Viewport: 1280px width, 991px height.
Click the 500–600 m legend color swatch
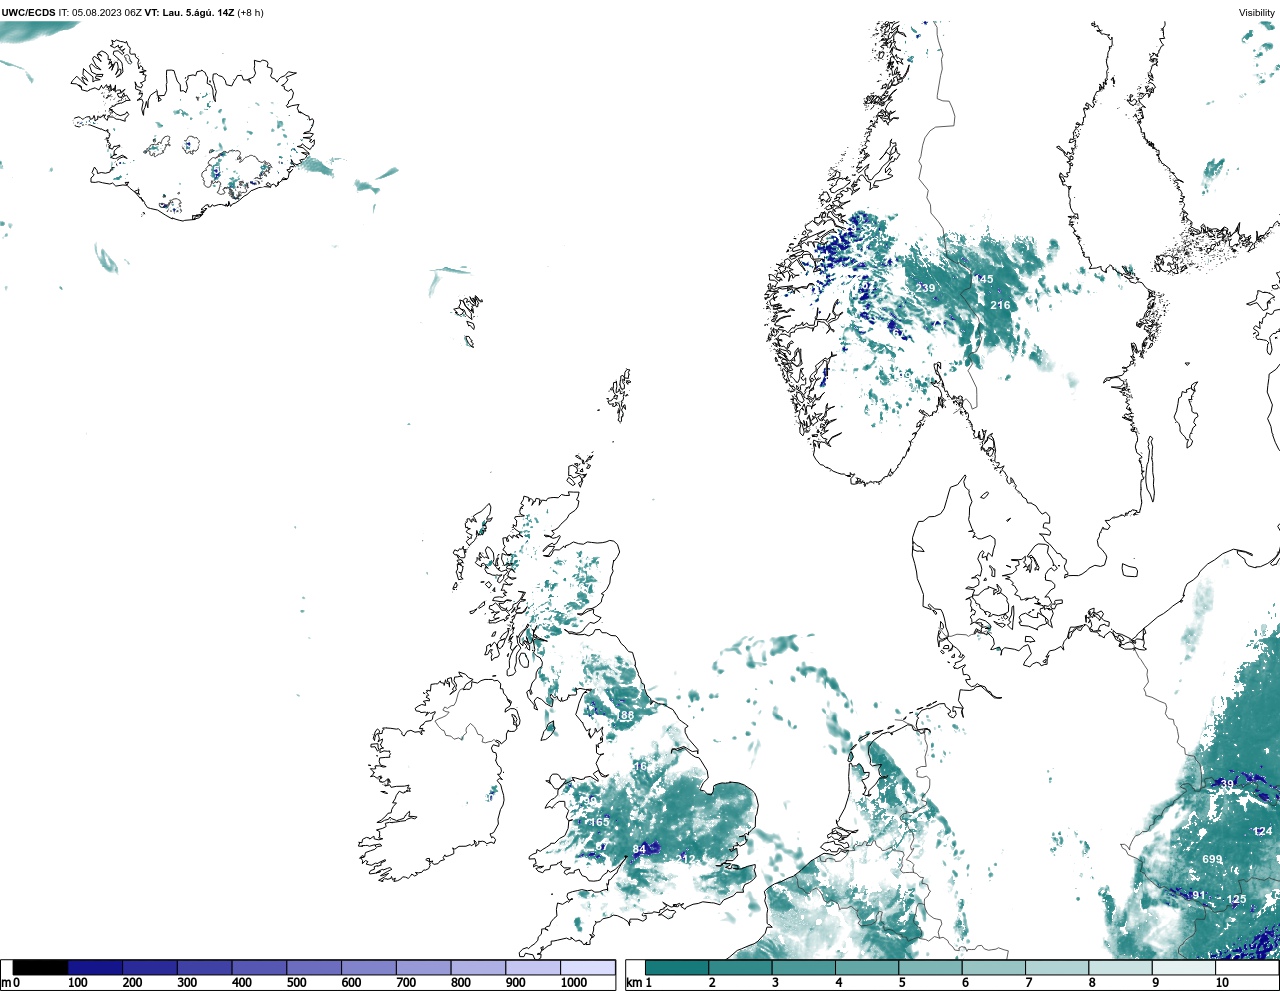[x=314, y=967]
